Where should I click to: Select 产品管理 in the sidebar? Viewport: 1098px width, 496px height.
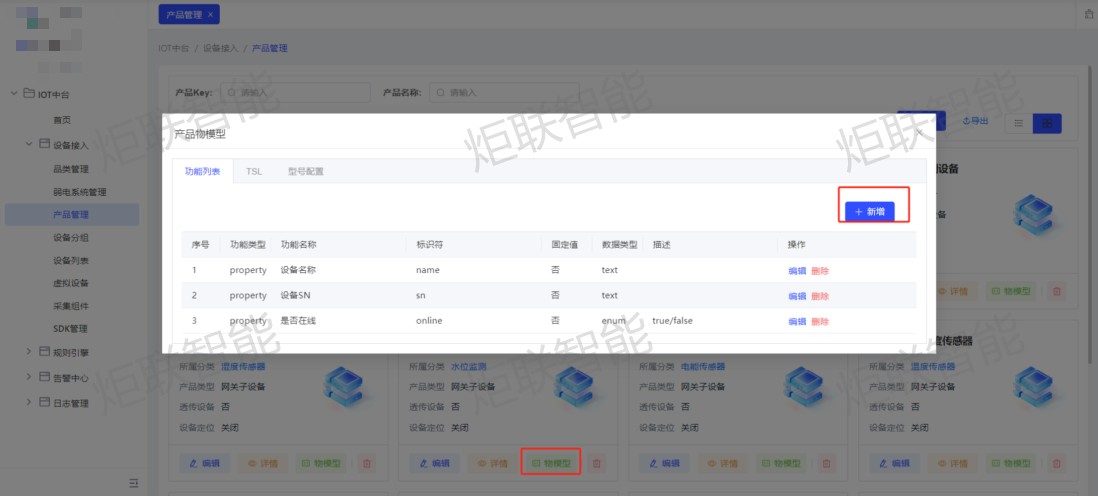coord(71,214)
